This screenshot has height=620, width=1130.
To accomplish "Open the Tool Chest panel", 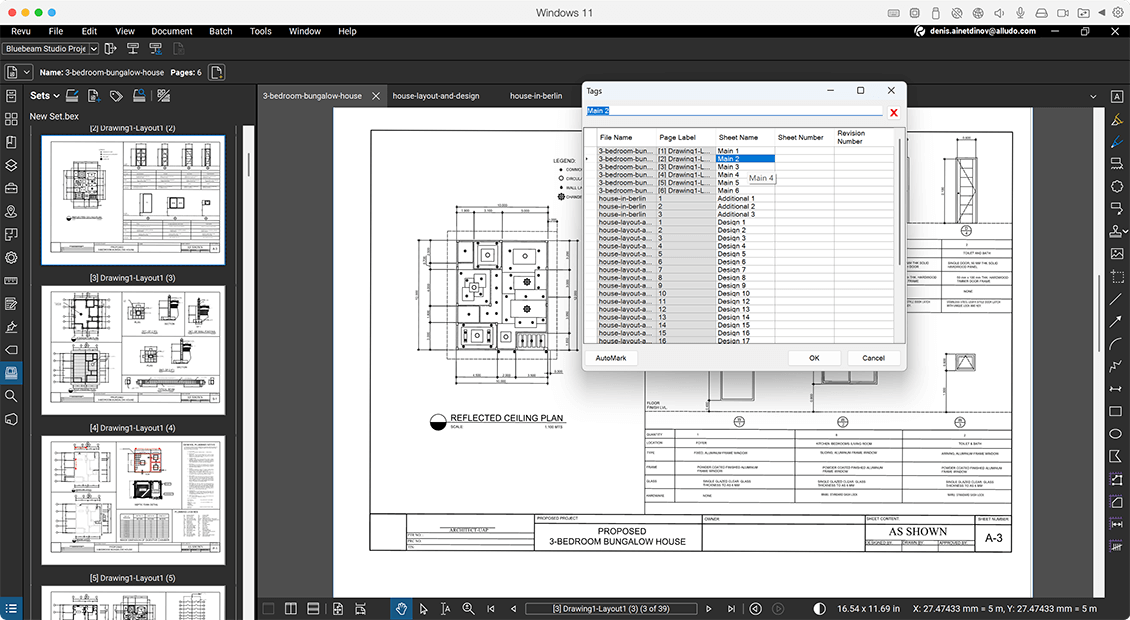I will (11, 189).
